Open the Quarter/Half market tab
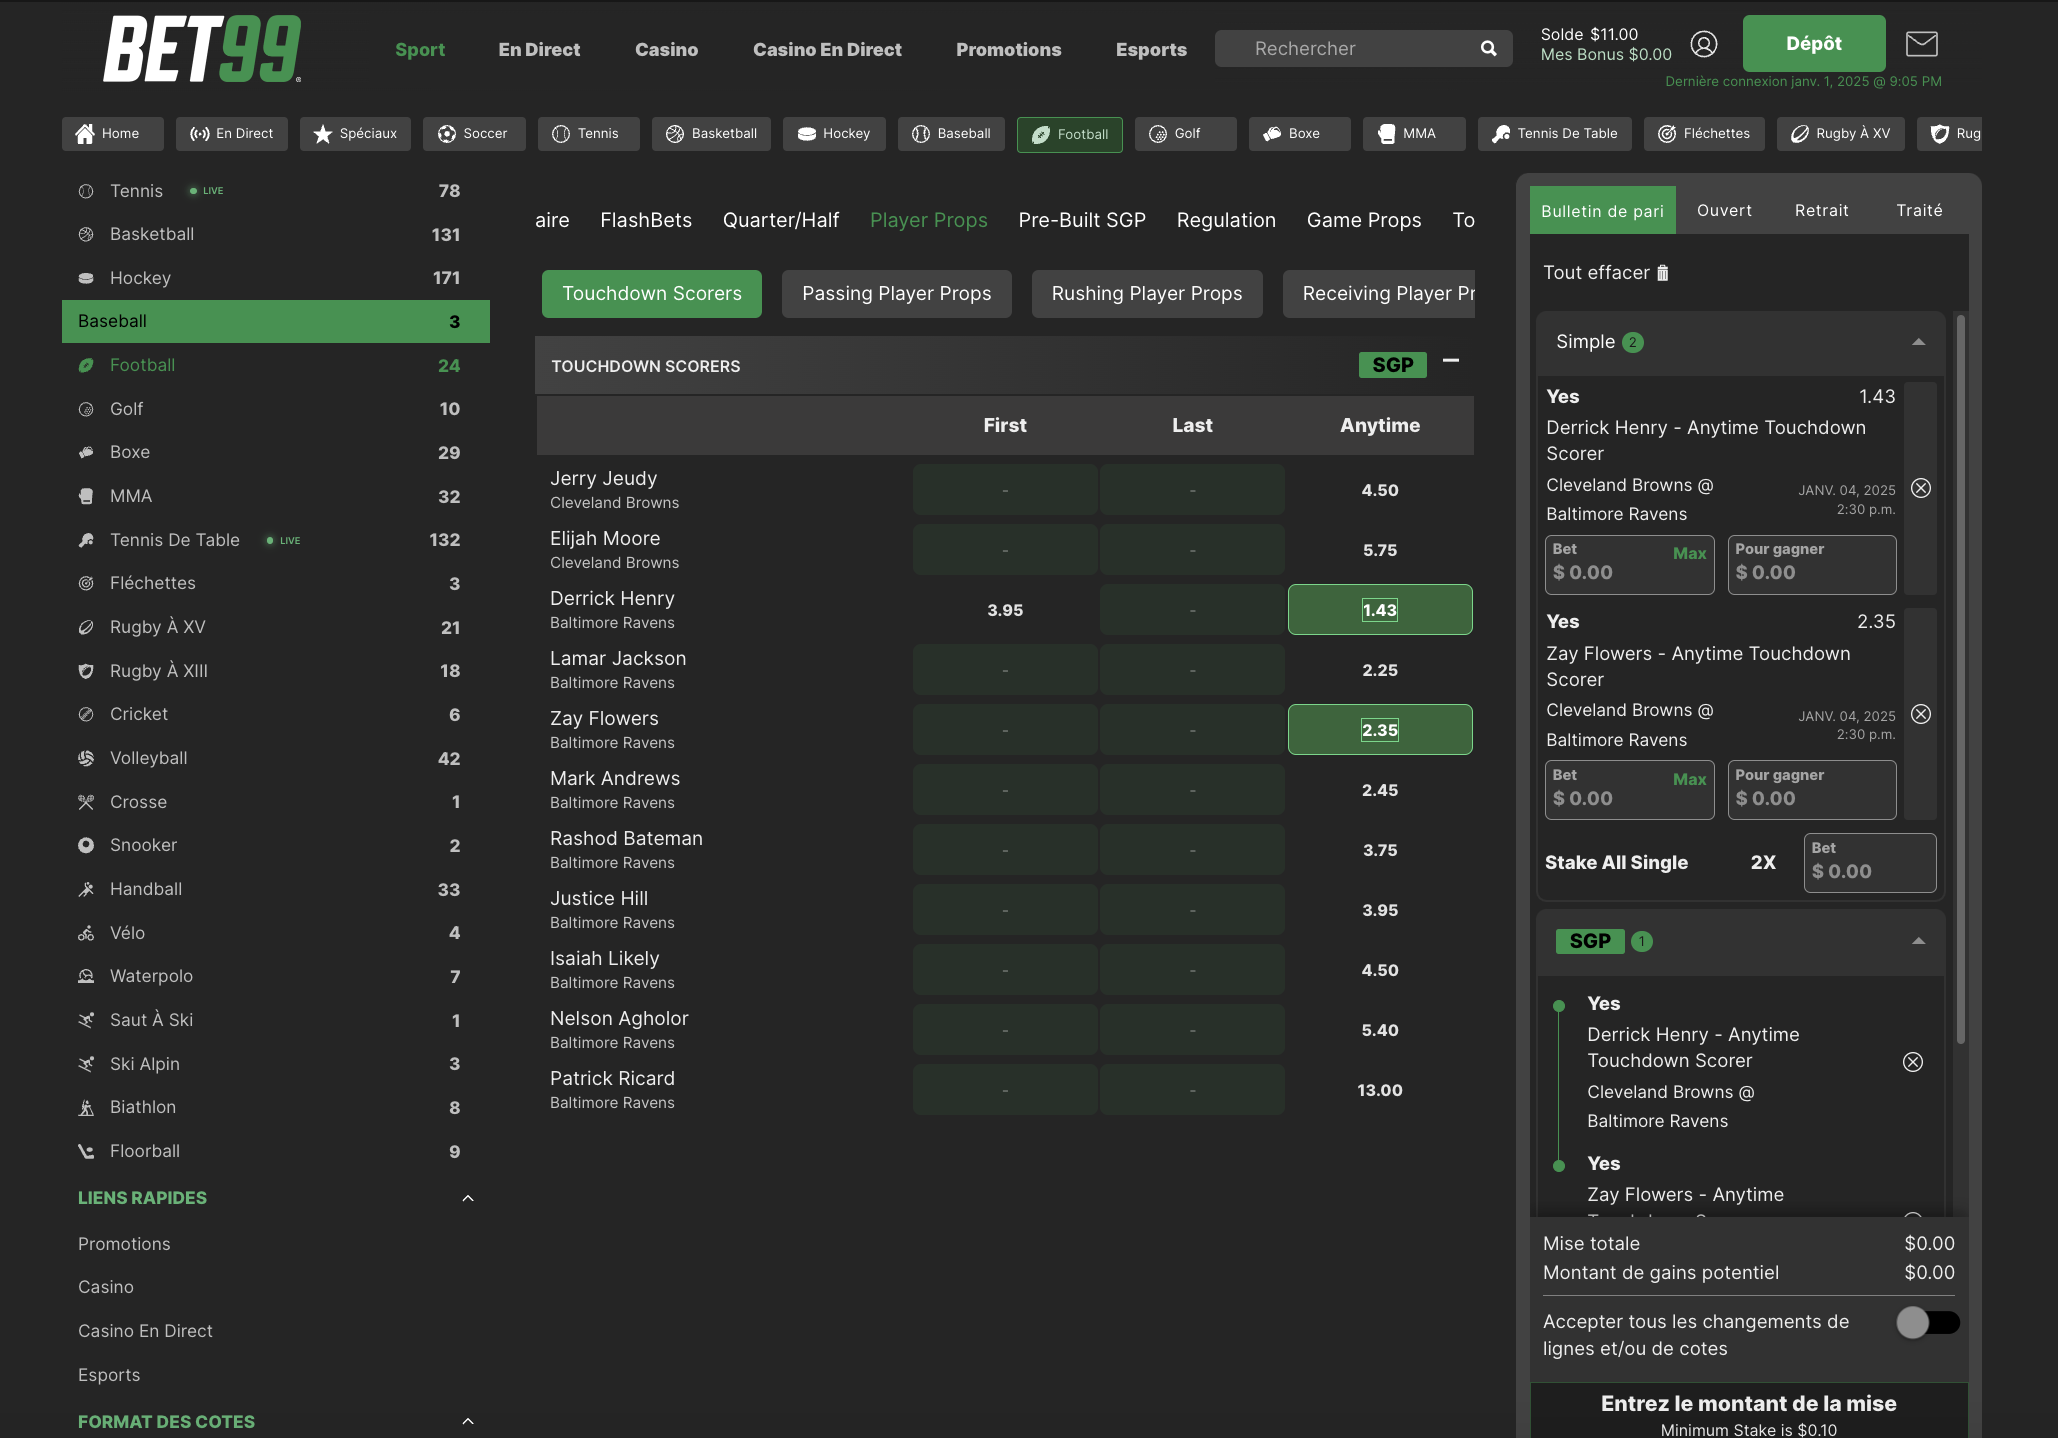The width and height of the screenshot is (2058, 1438). click(x=781, y=220)
